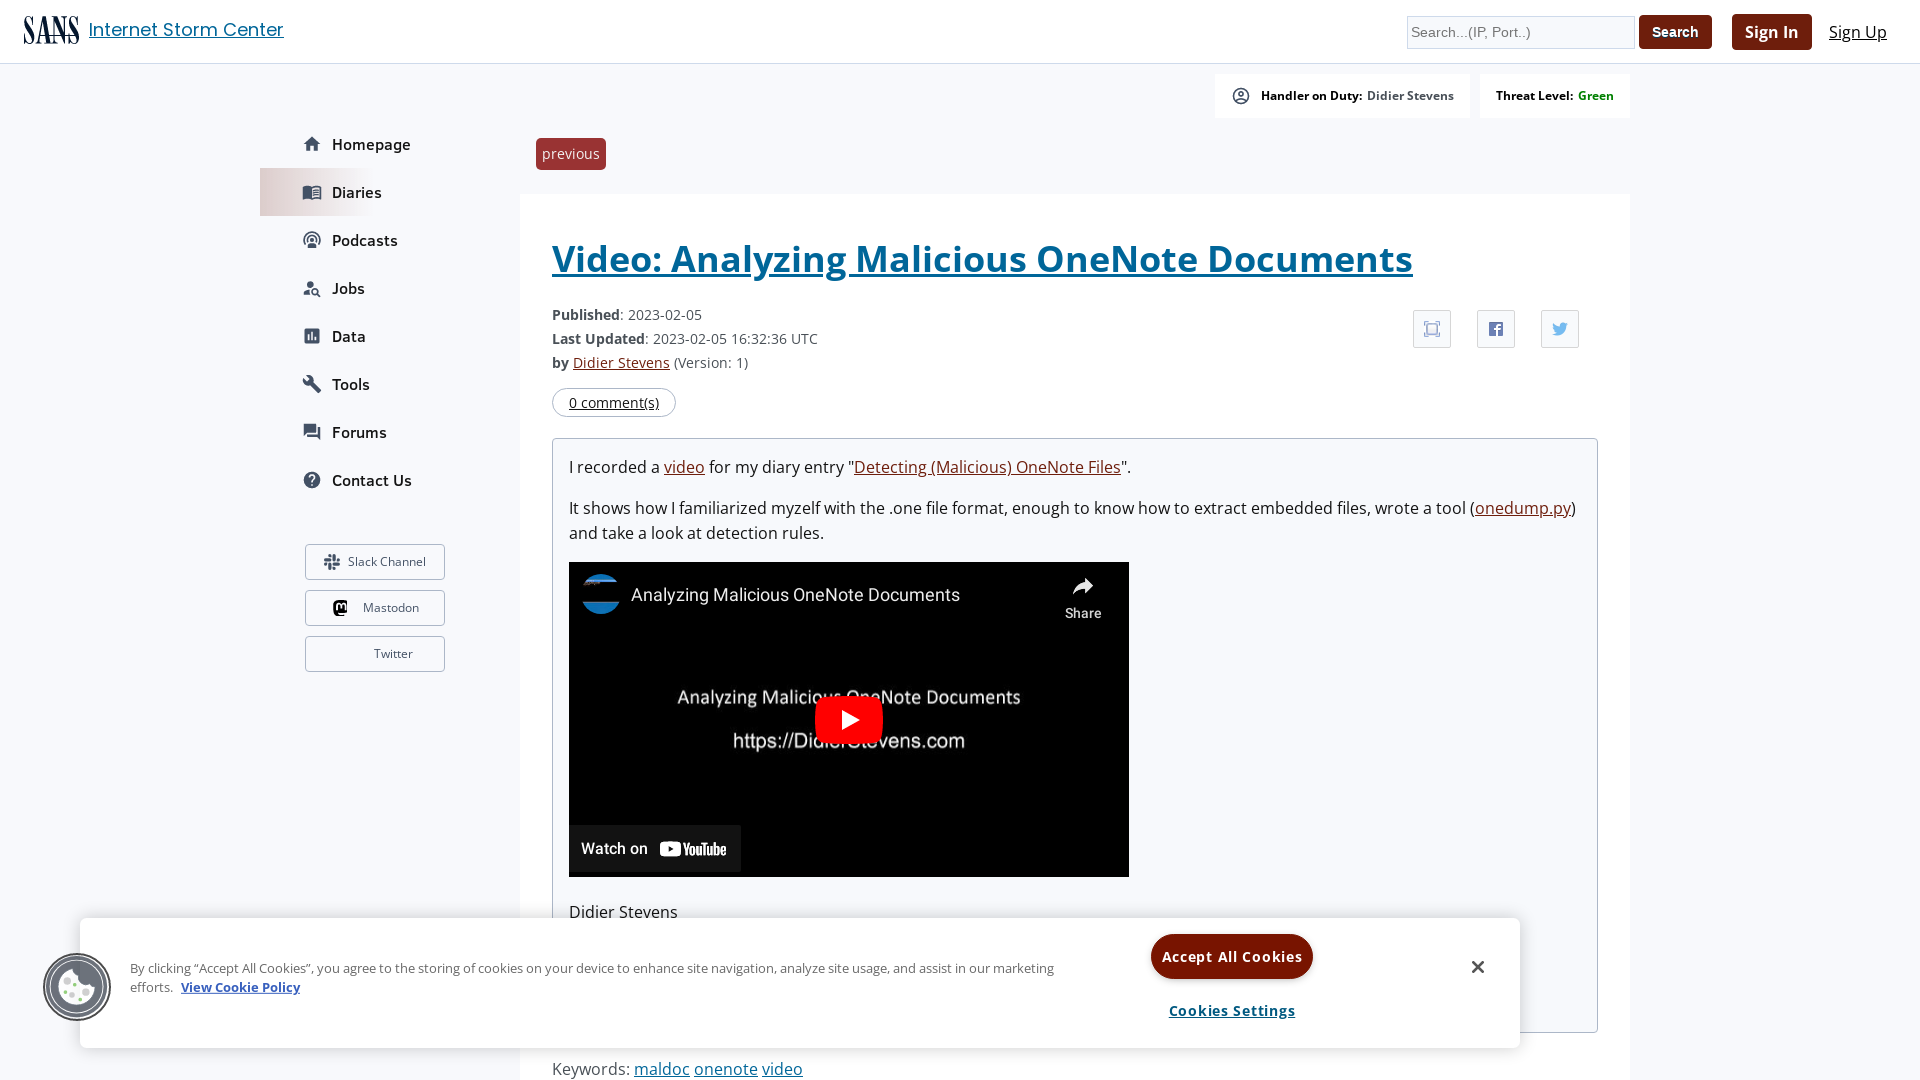Image resolution: width=1920 pixels, height=1080 pixels.
Task: View 0 comment(s)
Action: [614, 403]
